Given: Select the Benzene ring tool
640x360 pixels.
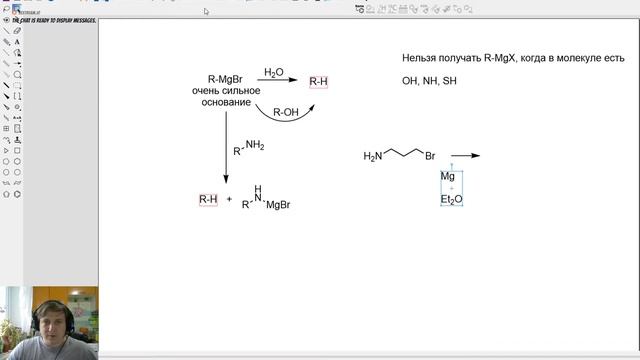Looking at the screenshot, I should point(17,194).
